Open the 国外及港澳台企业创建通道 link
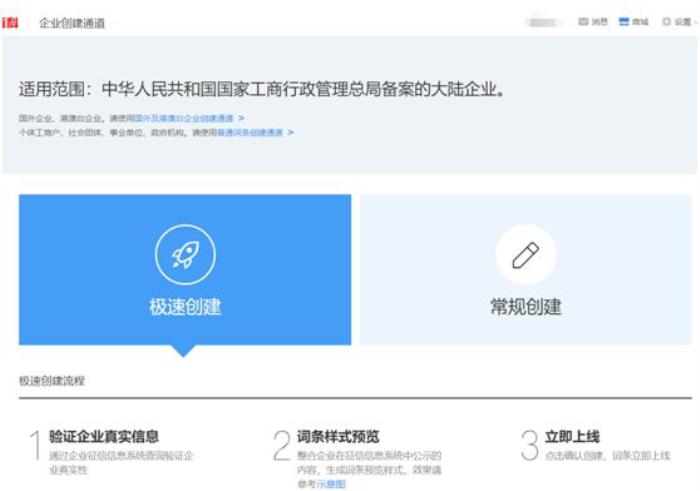This screenshot has width=700, height=491. tap(183, 118)
